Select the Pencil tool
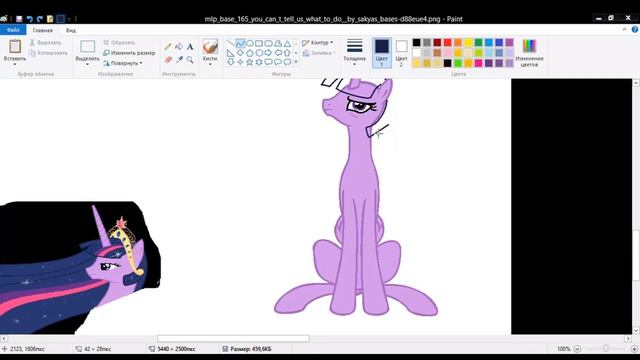640x360 pixels. click(x=168, y=47)
